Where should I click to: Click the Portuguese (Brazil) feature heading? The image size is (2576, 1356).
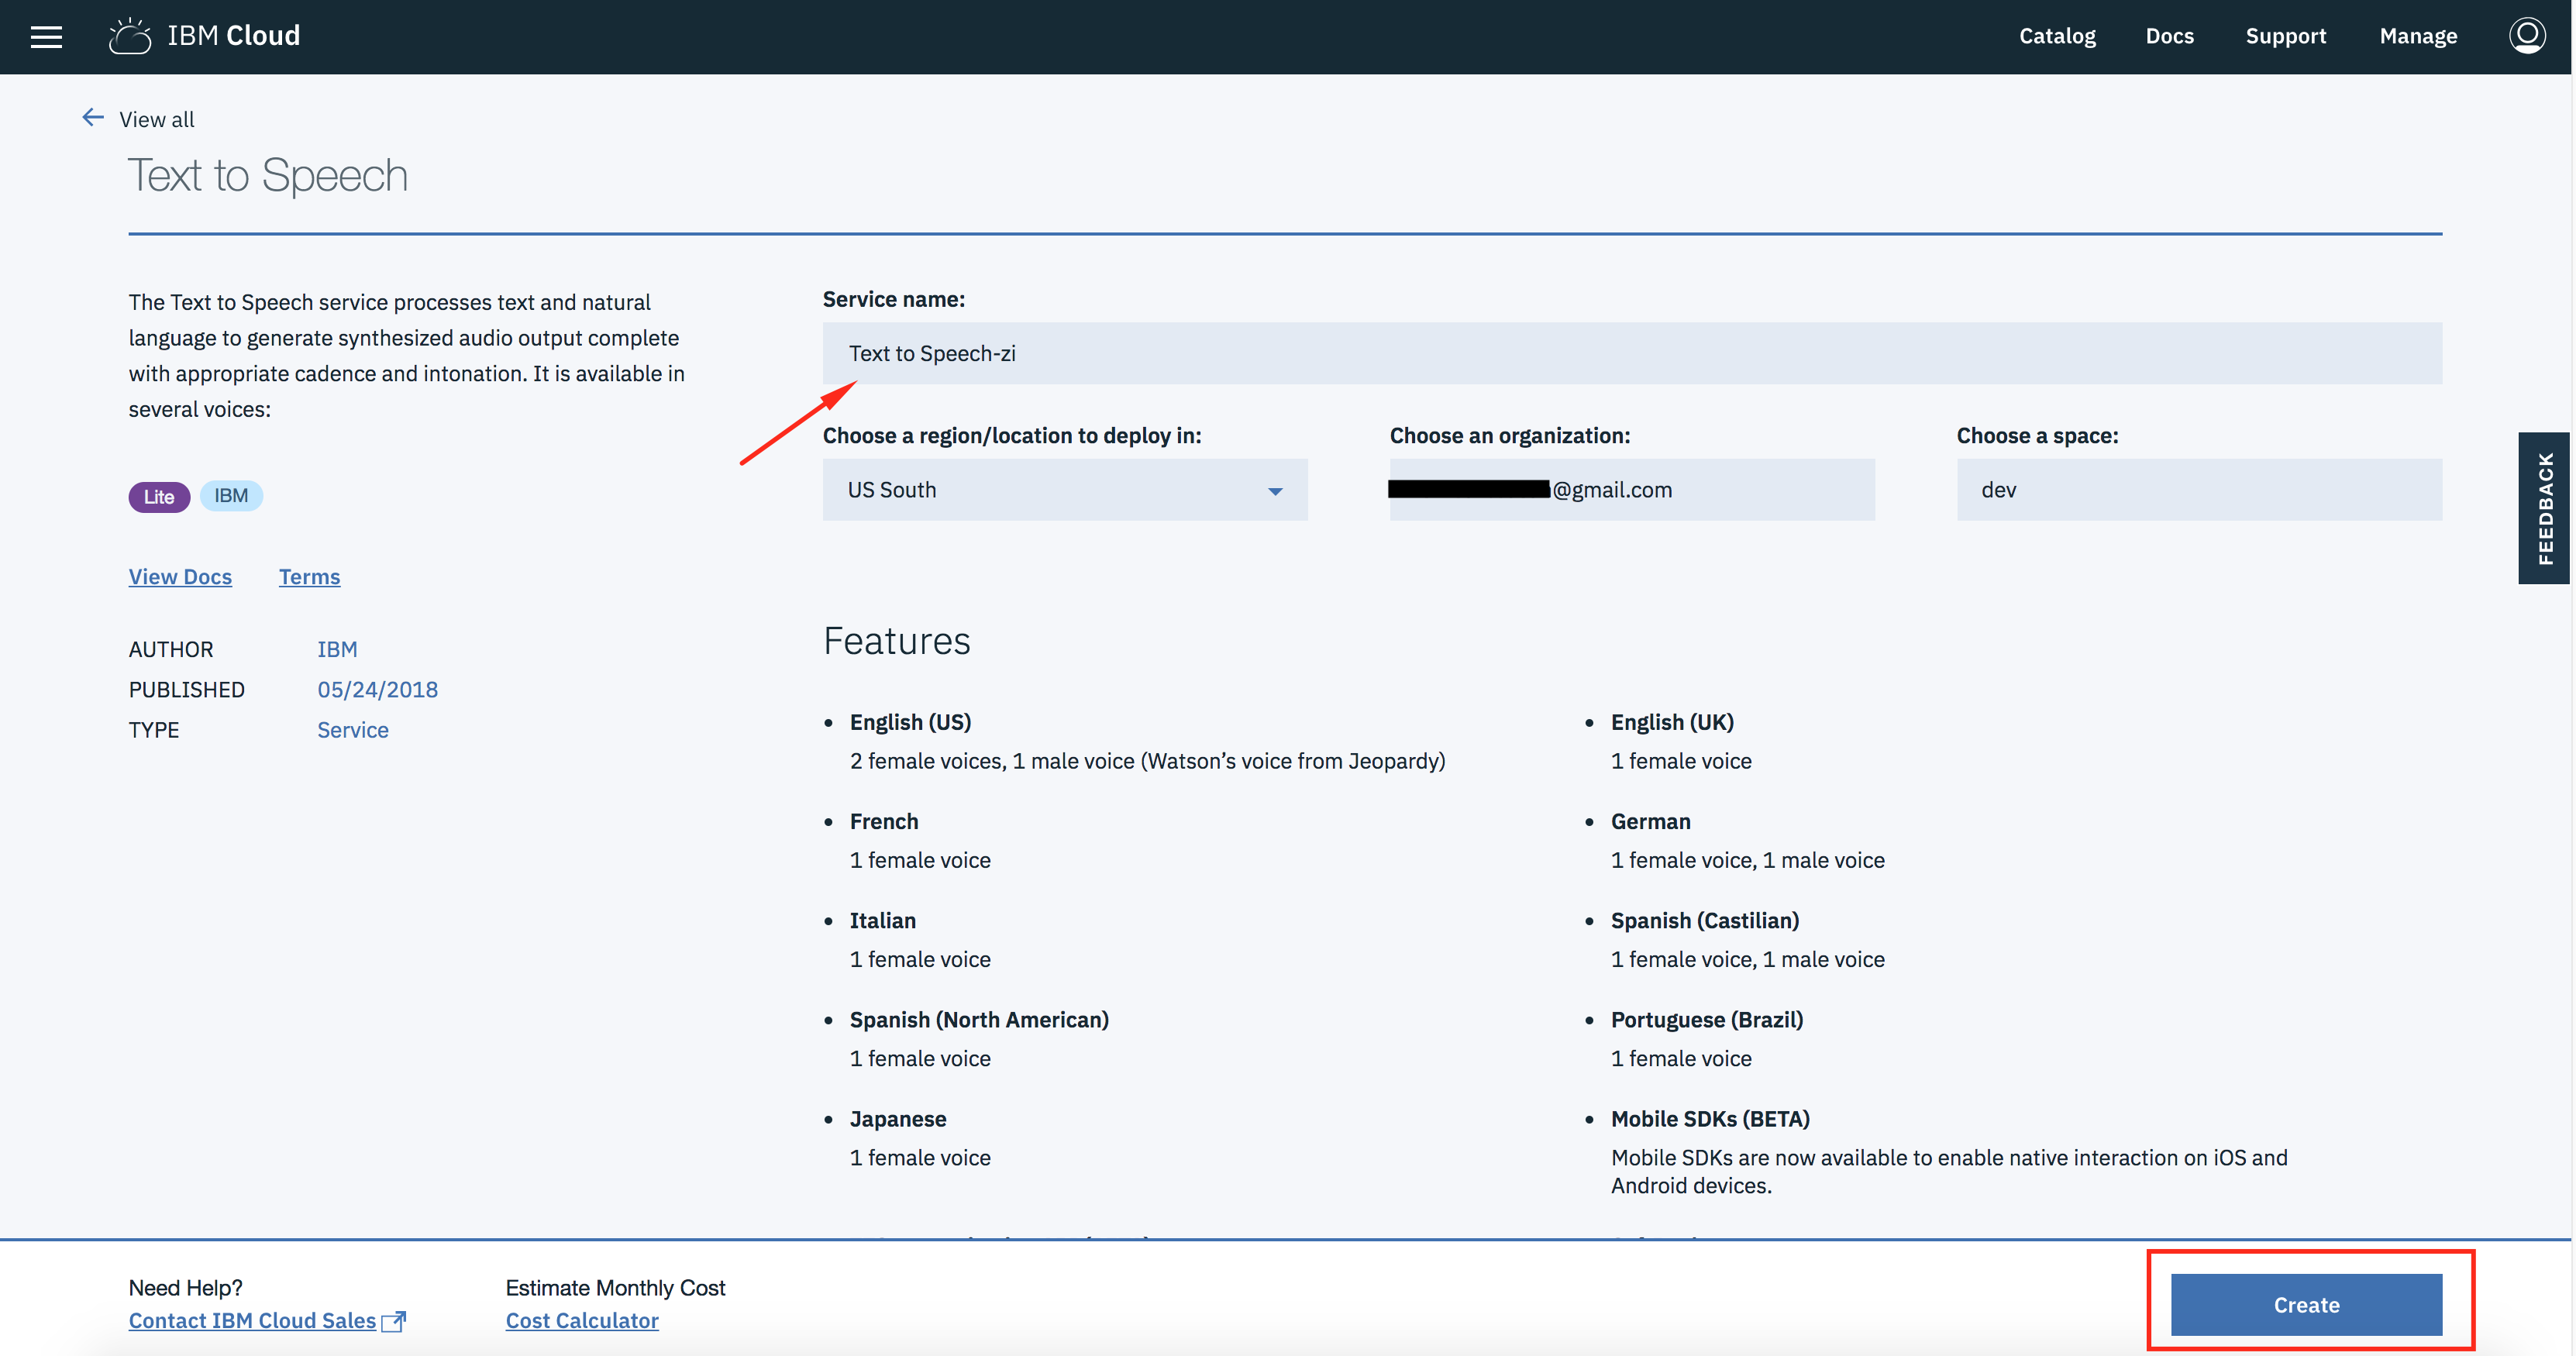click(1707, 1020)
